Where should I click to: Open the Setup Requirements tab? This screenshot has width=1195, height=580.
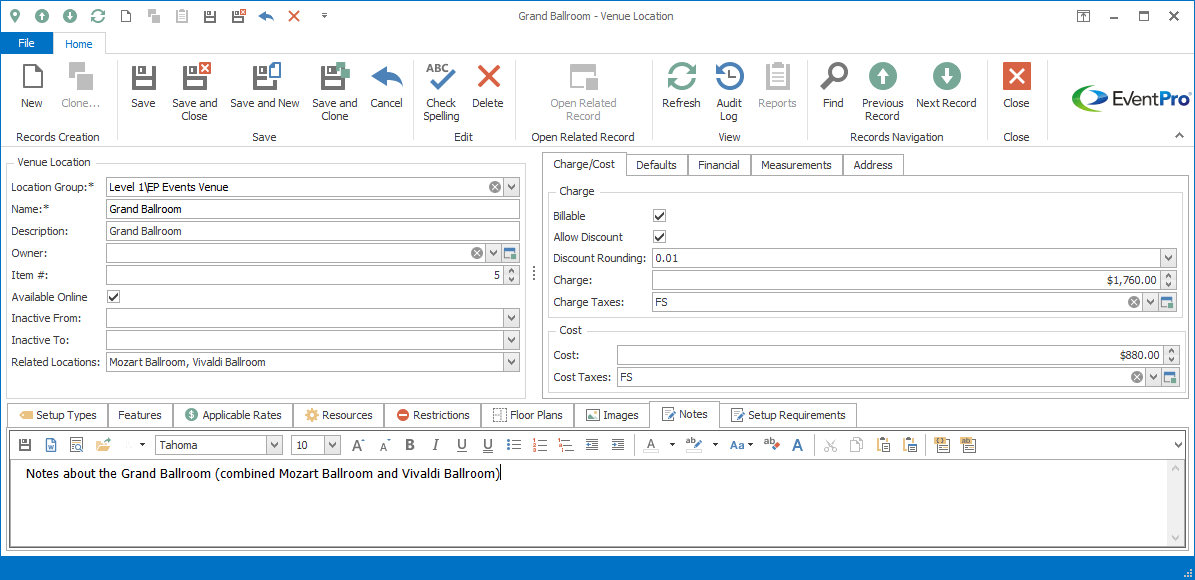[x=788, y=415]
